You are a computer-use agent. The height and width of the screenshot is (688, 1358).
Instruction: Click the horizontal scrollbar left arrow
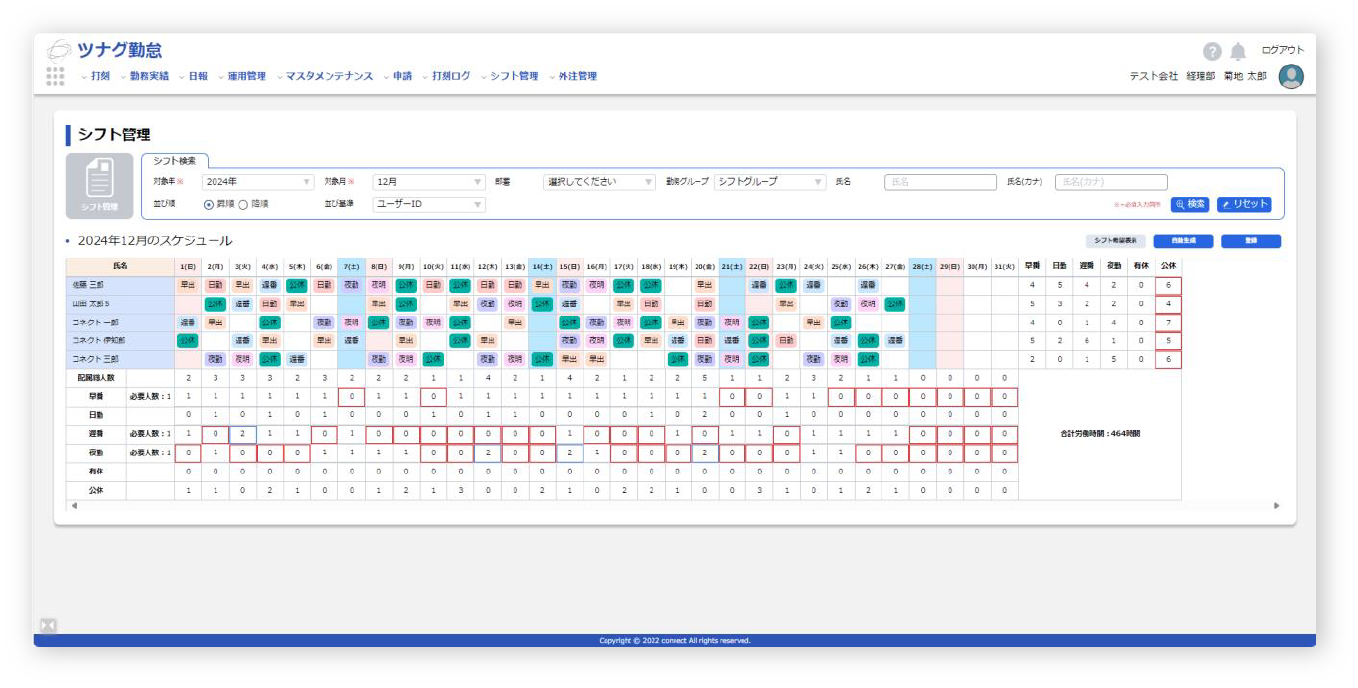[x=72, y=506]
